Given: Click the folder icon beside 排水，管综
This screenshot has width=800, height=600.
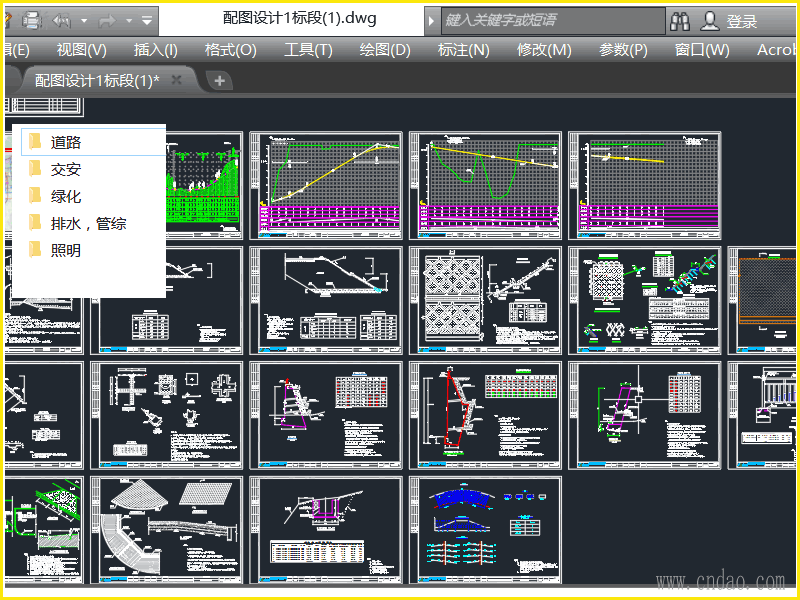Looking at the screenshot, I should (x=35, y=222).
